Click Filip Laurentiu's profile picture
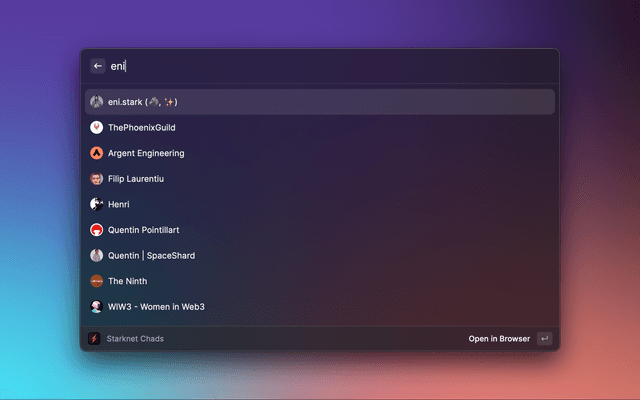This screenshot has width=640, height=400. (96, 179)
